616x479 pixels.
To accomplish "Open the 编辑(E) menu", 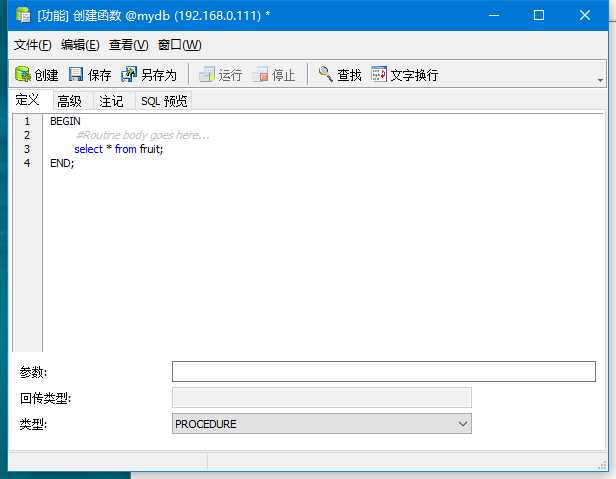I will (x=80, y=45).
